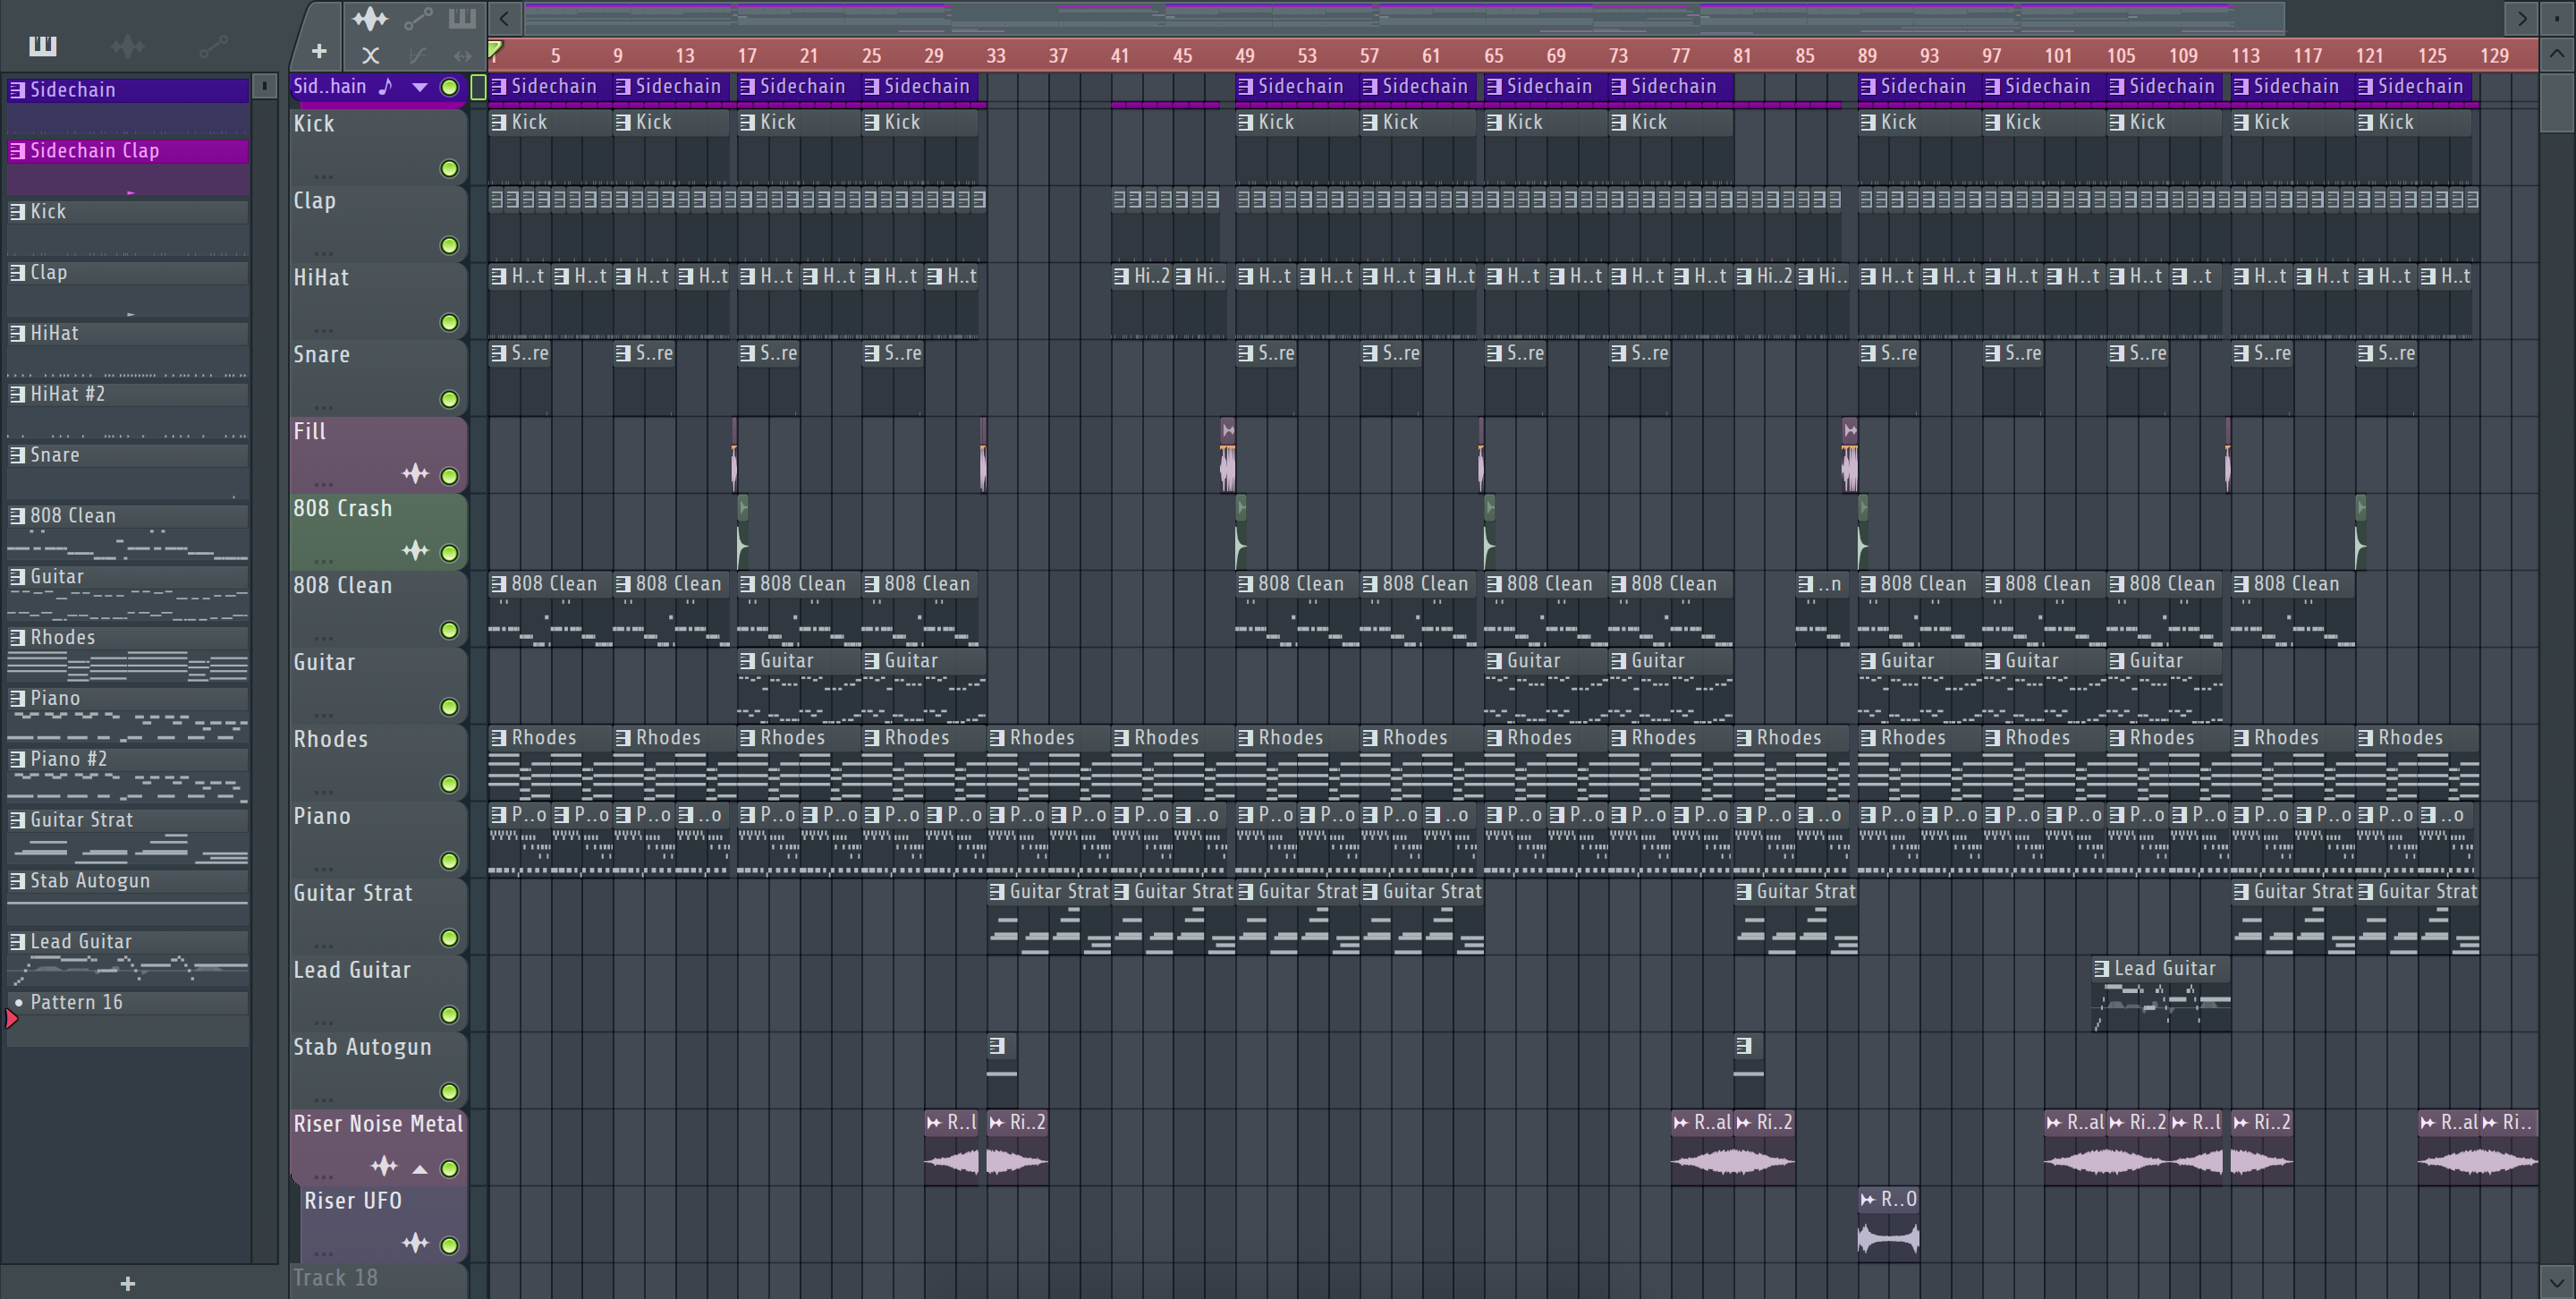Mute the Riser UFO track

tap(449, 1246)
